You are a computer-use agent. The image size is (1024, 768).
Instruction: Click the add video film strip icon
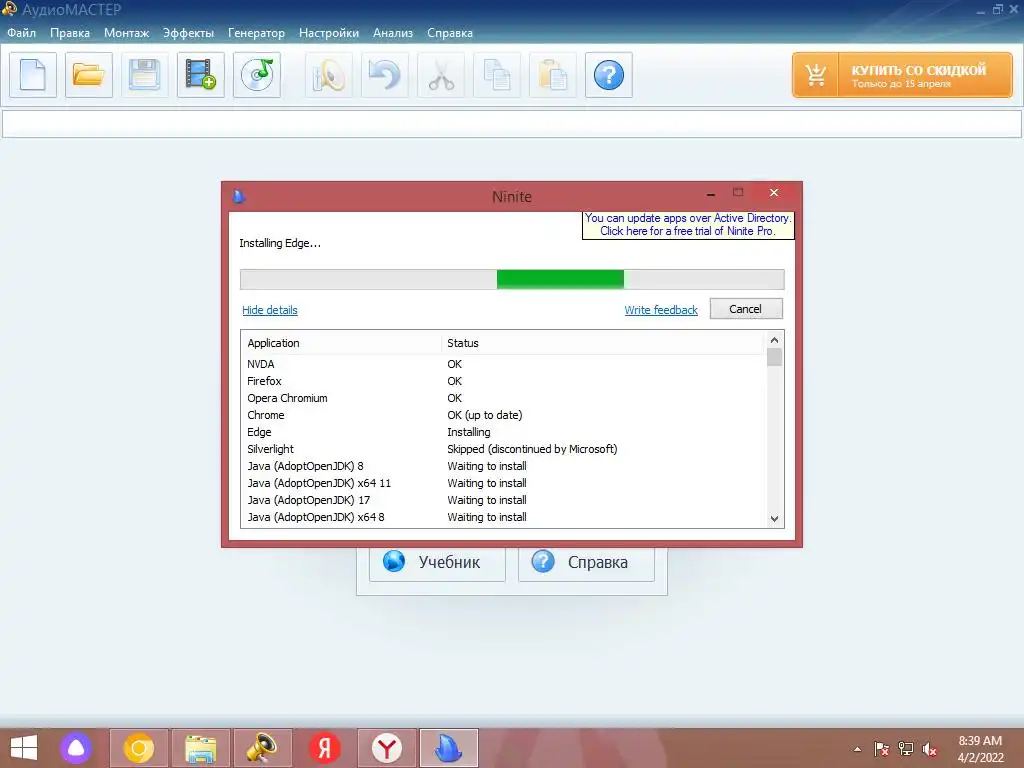click(200, 75)
